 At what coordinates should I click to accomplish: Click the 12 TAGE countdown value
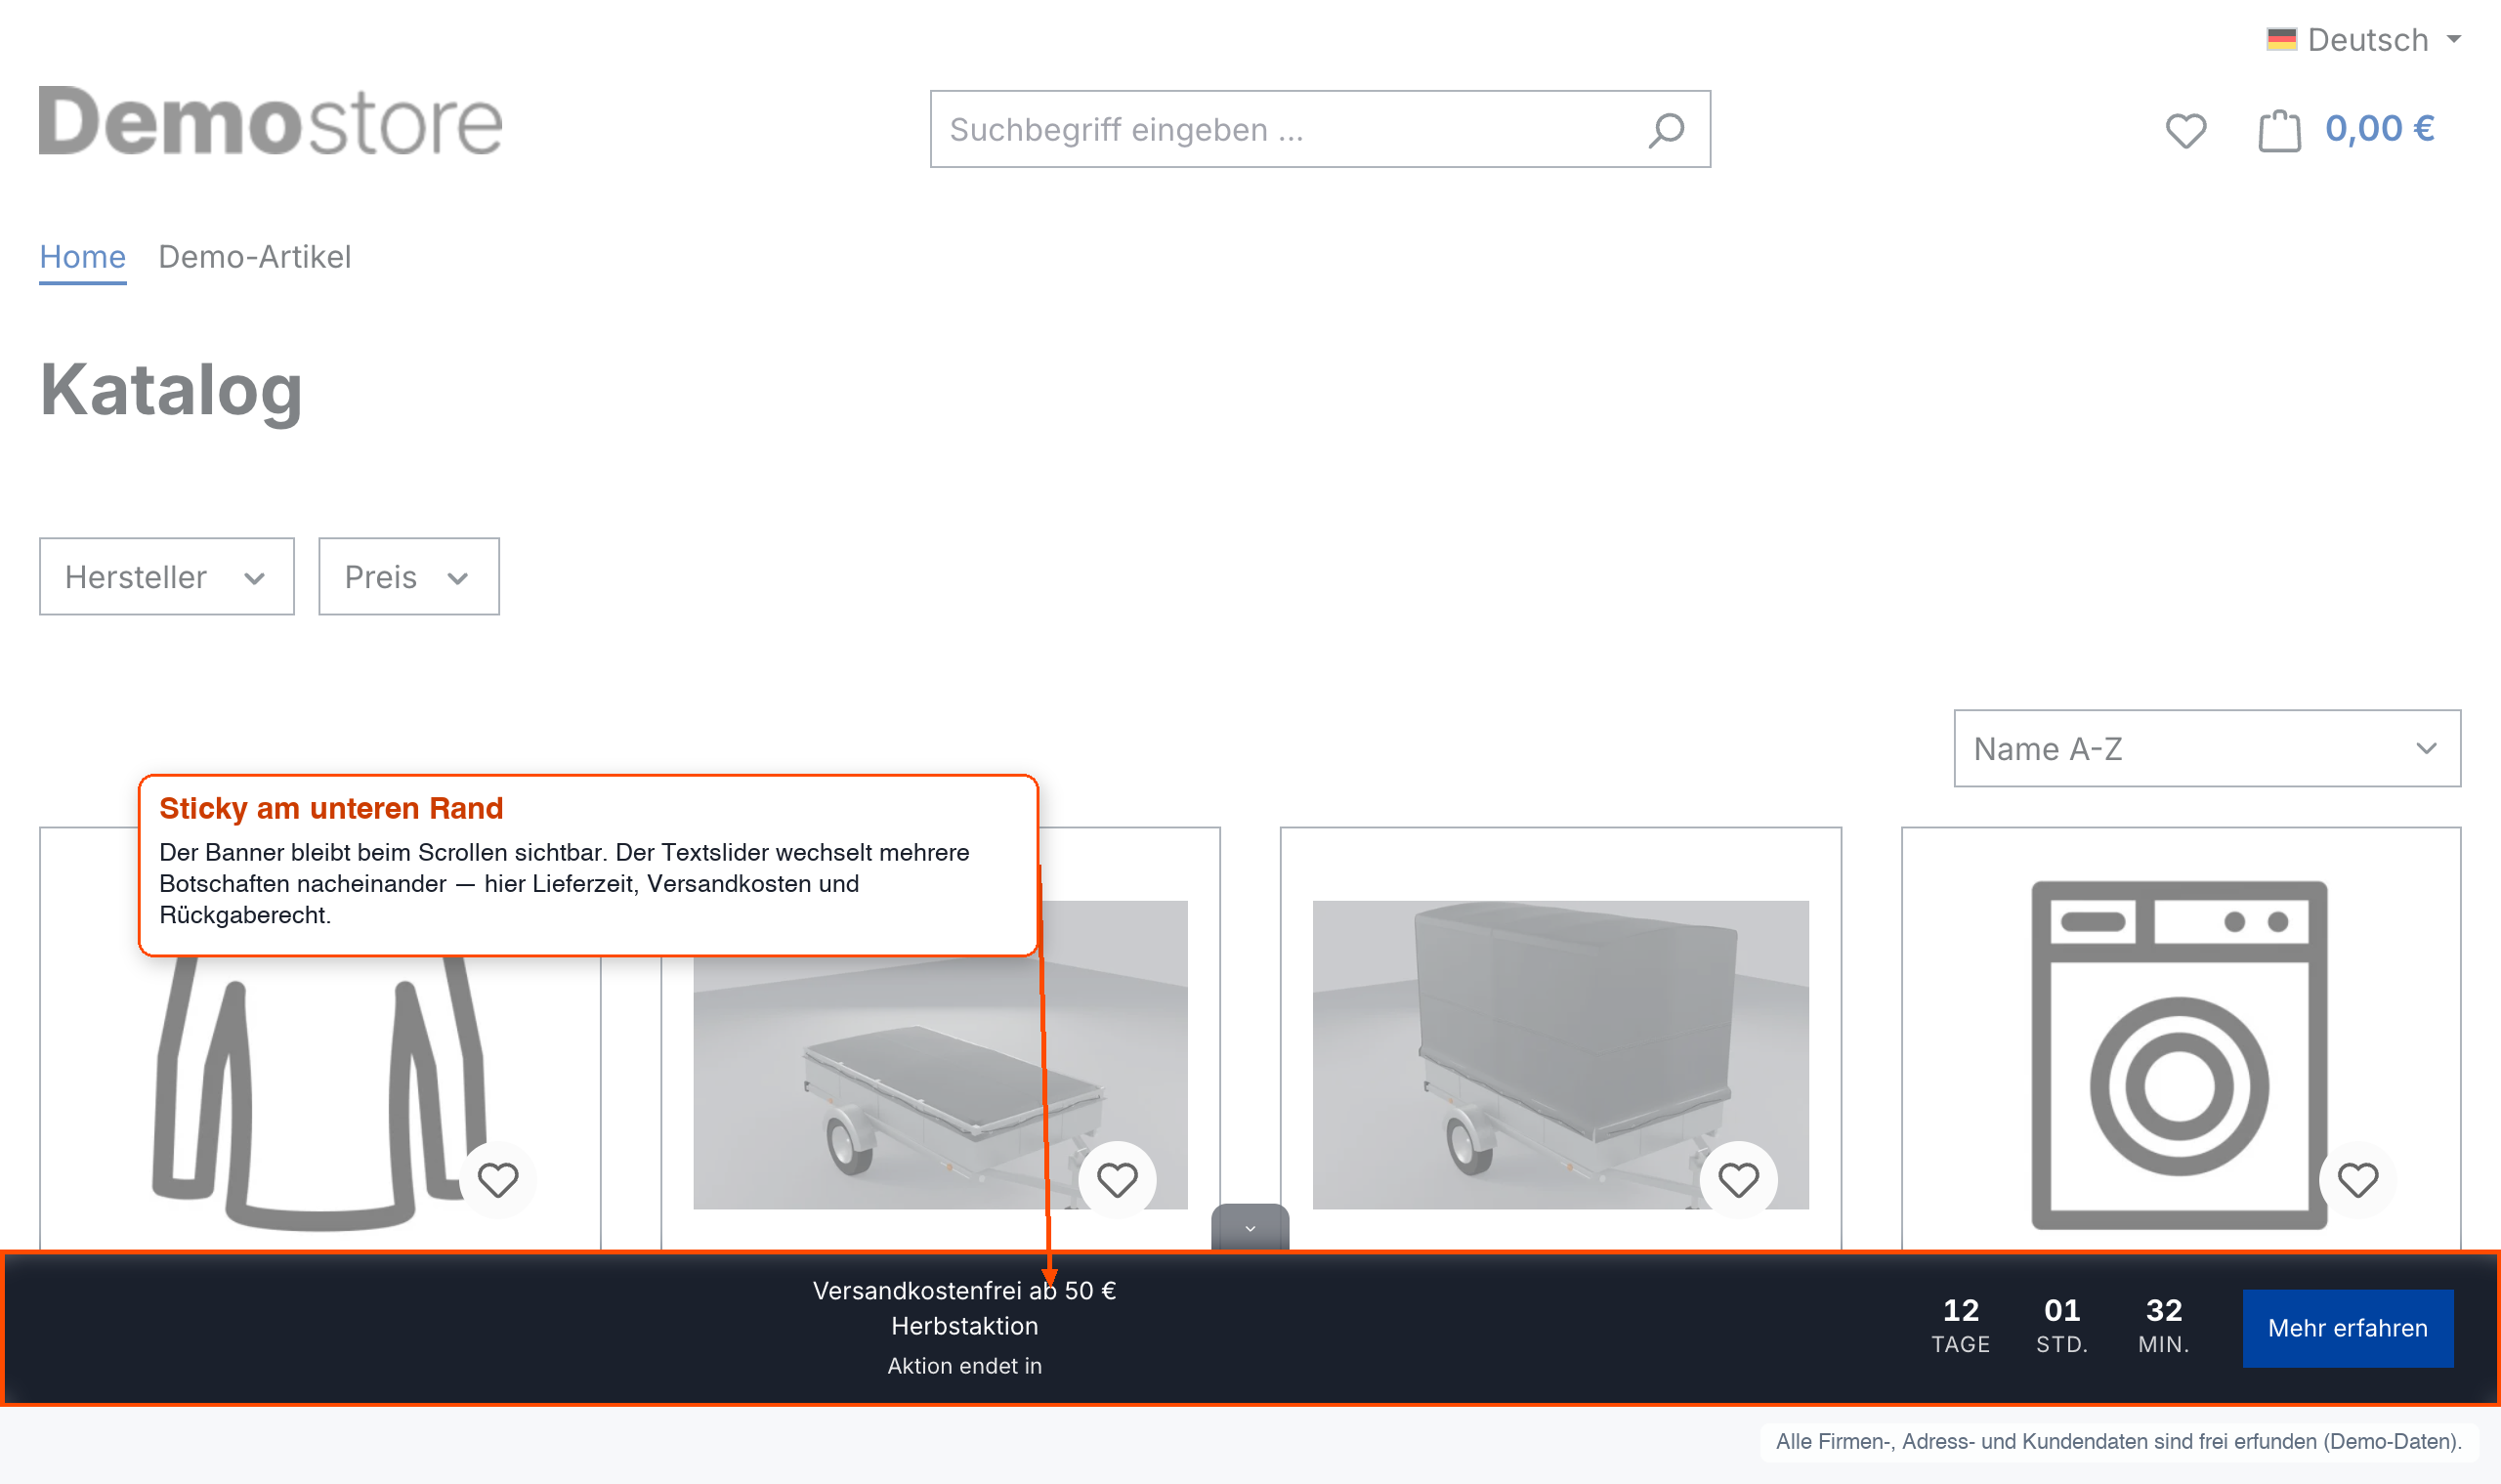click(1960, 1326)
